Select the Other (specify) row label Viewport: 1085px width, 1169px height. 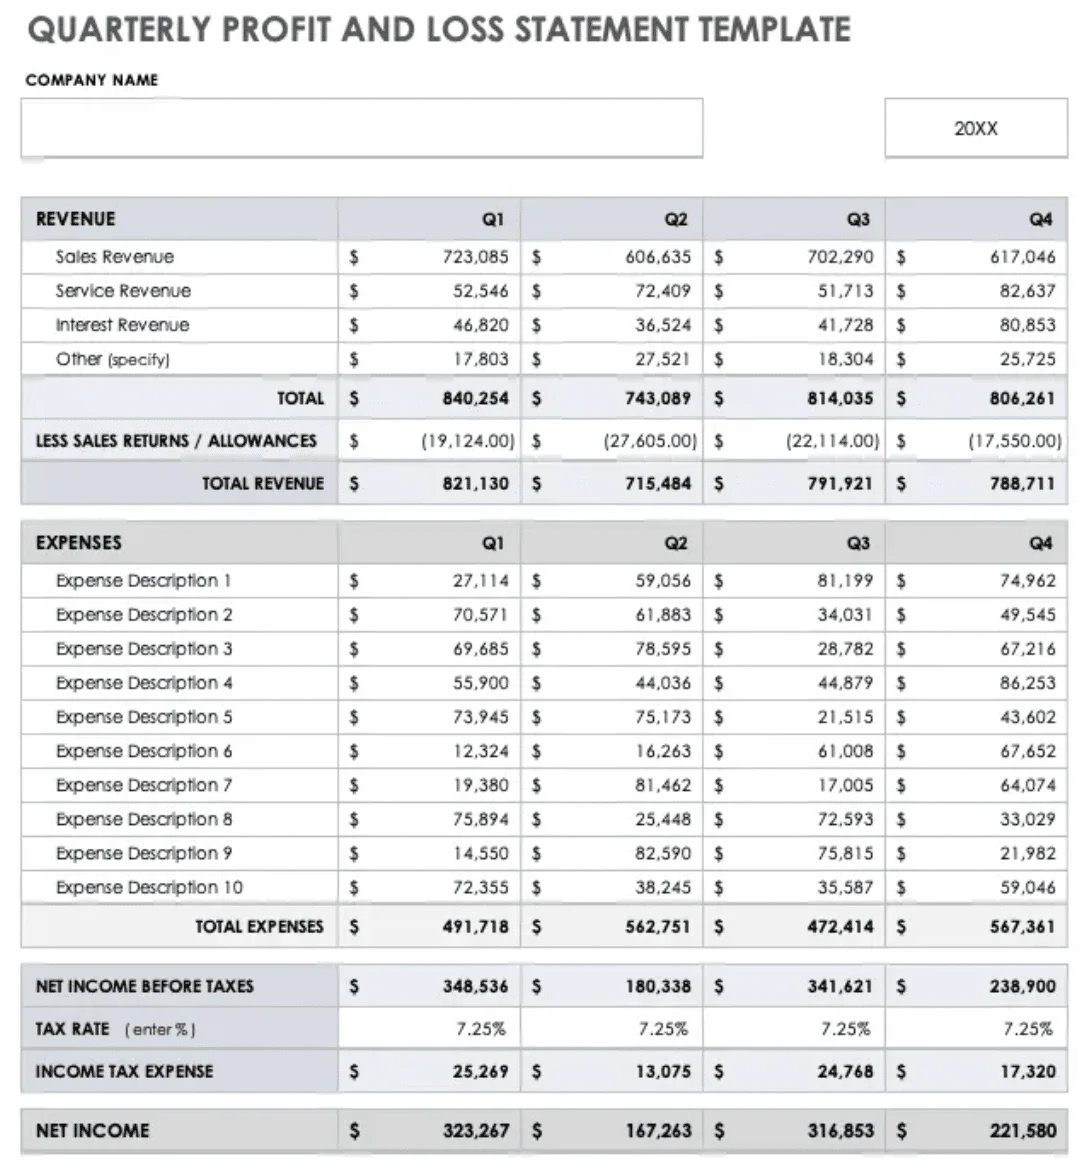[113, 359]
